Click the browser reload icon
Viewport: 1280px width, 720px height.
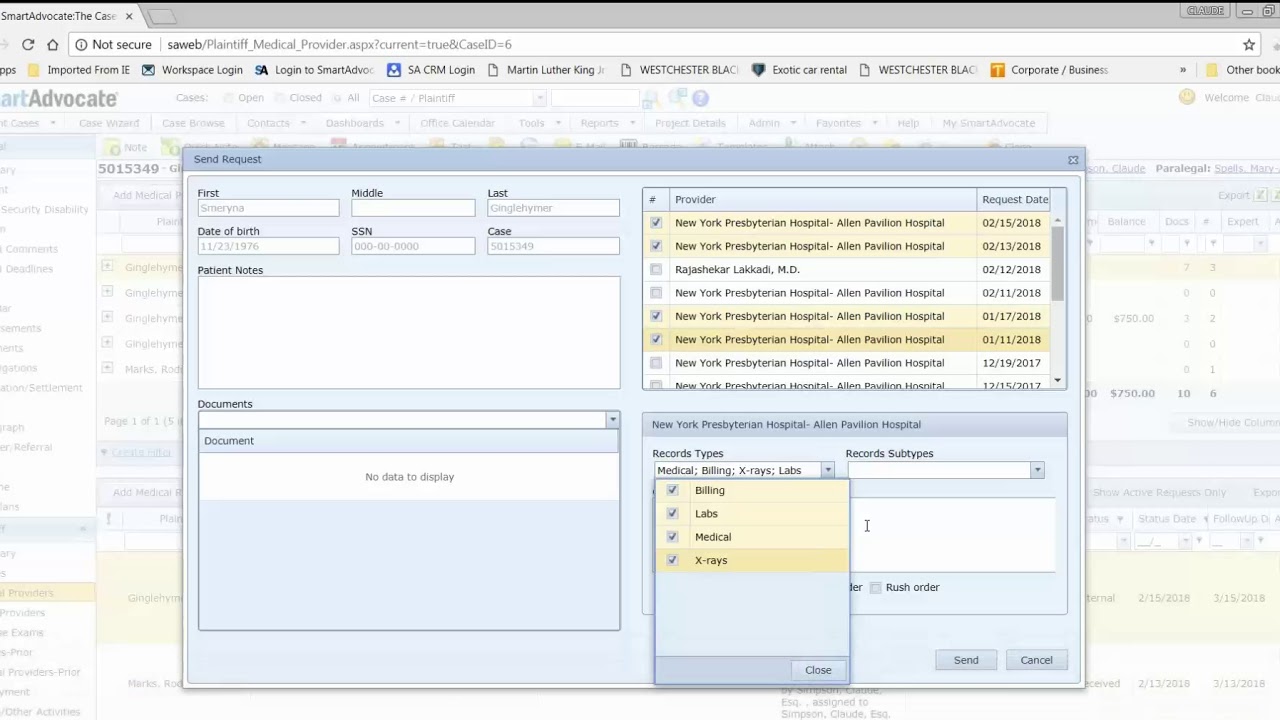[28, 44]
